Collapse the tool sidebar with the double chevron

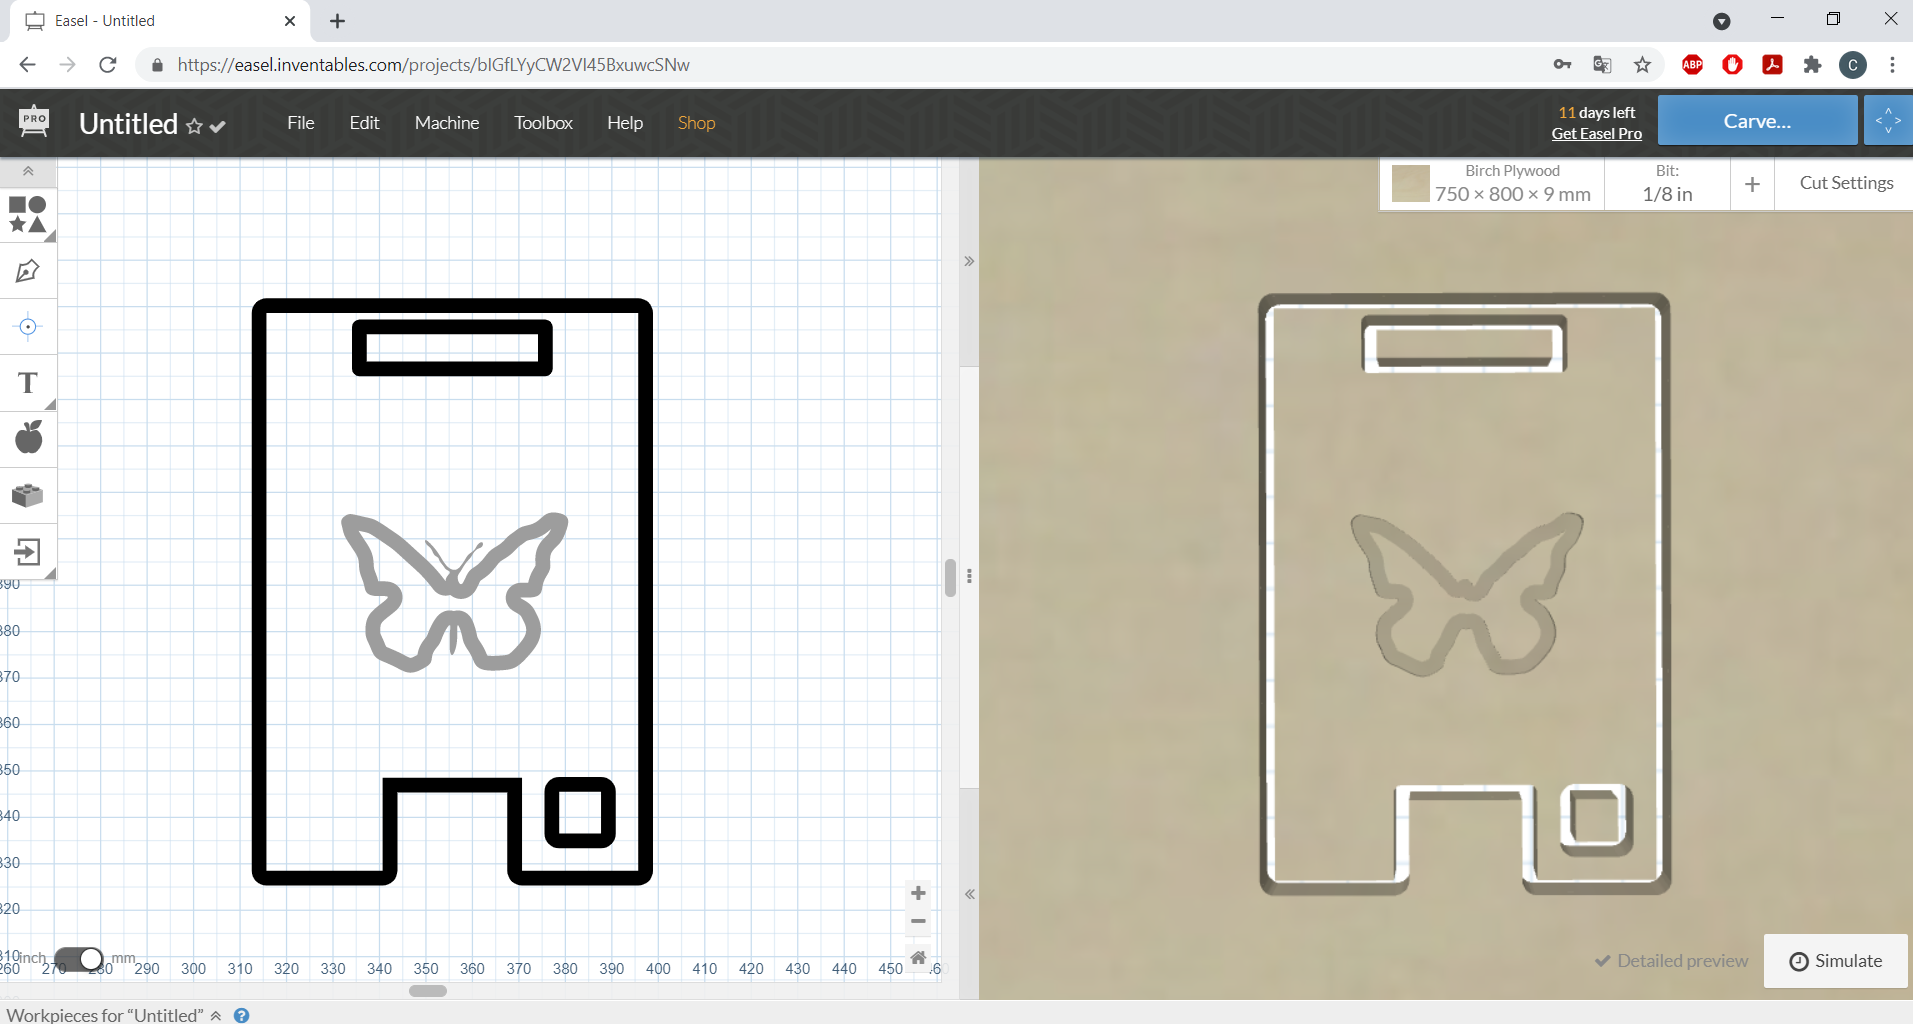click(x=28, y=171)
